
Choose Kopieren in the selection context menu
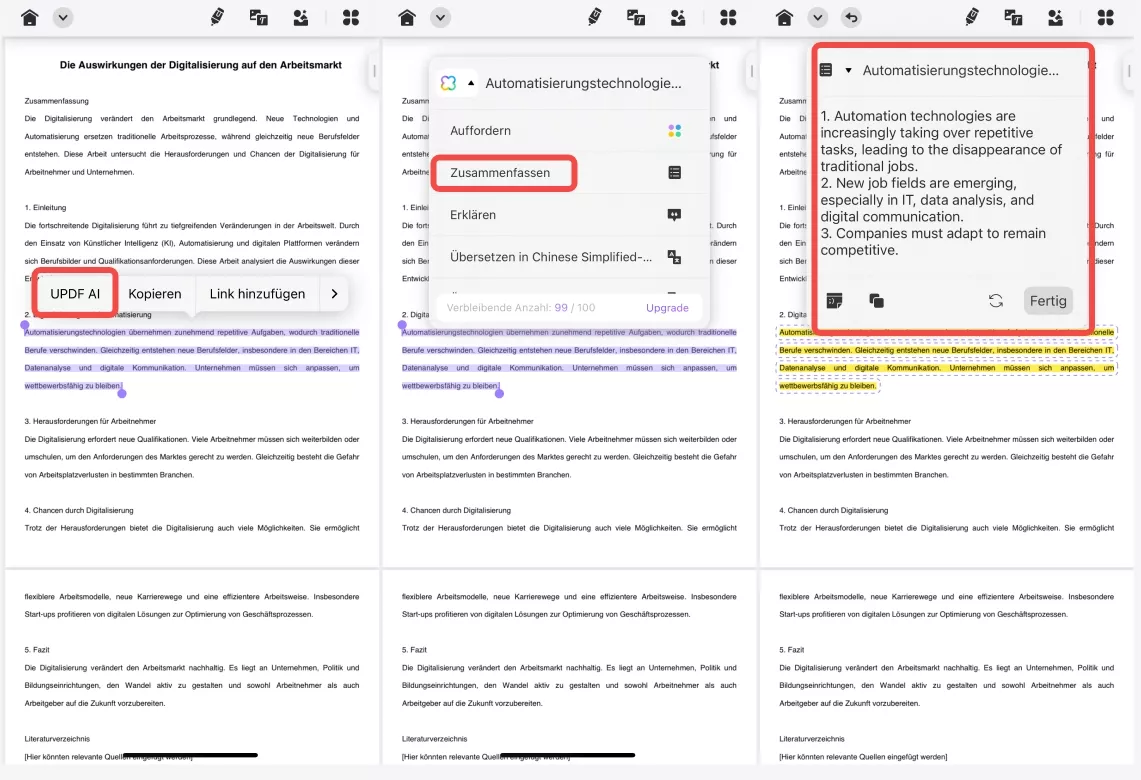pos(154,294)
